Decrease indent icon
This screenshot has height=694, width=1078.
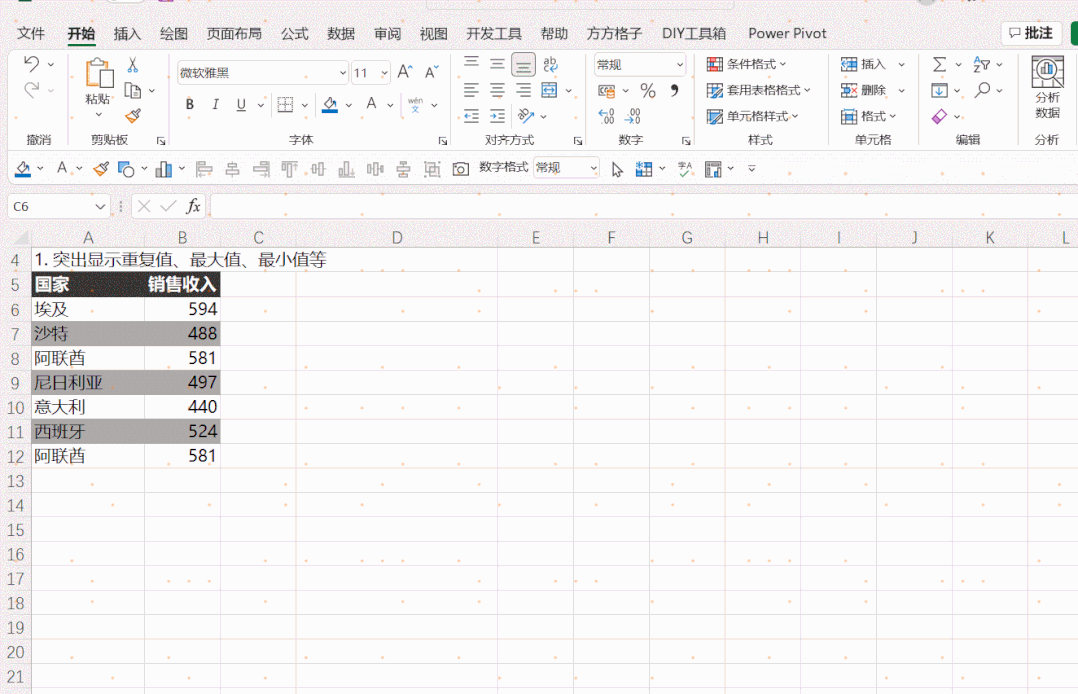pyautogui.click(x=472, y=116)
